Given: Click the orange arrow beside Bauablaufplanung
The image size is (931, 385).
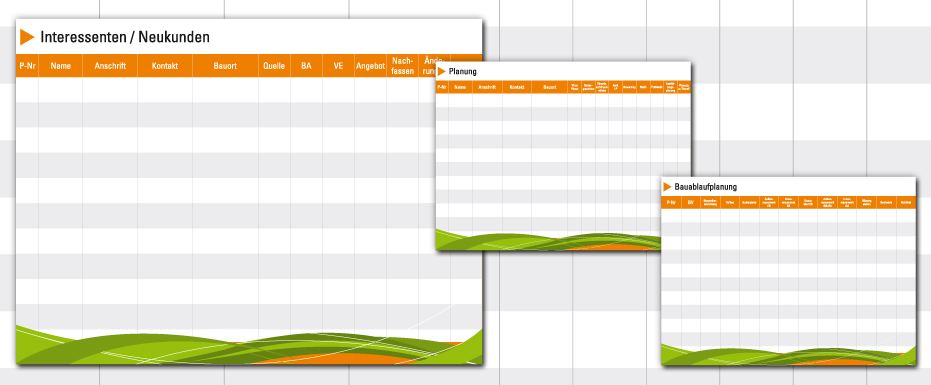Looking at the screenshot, I should click(x=667, y=187).
